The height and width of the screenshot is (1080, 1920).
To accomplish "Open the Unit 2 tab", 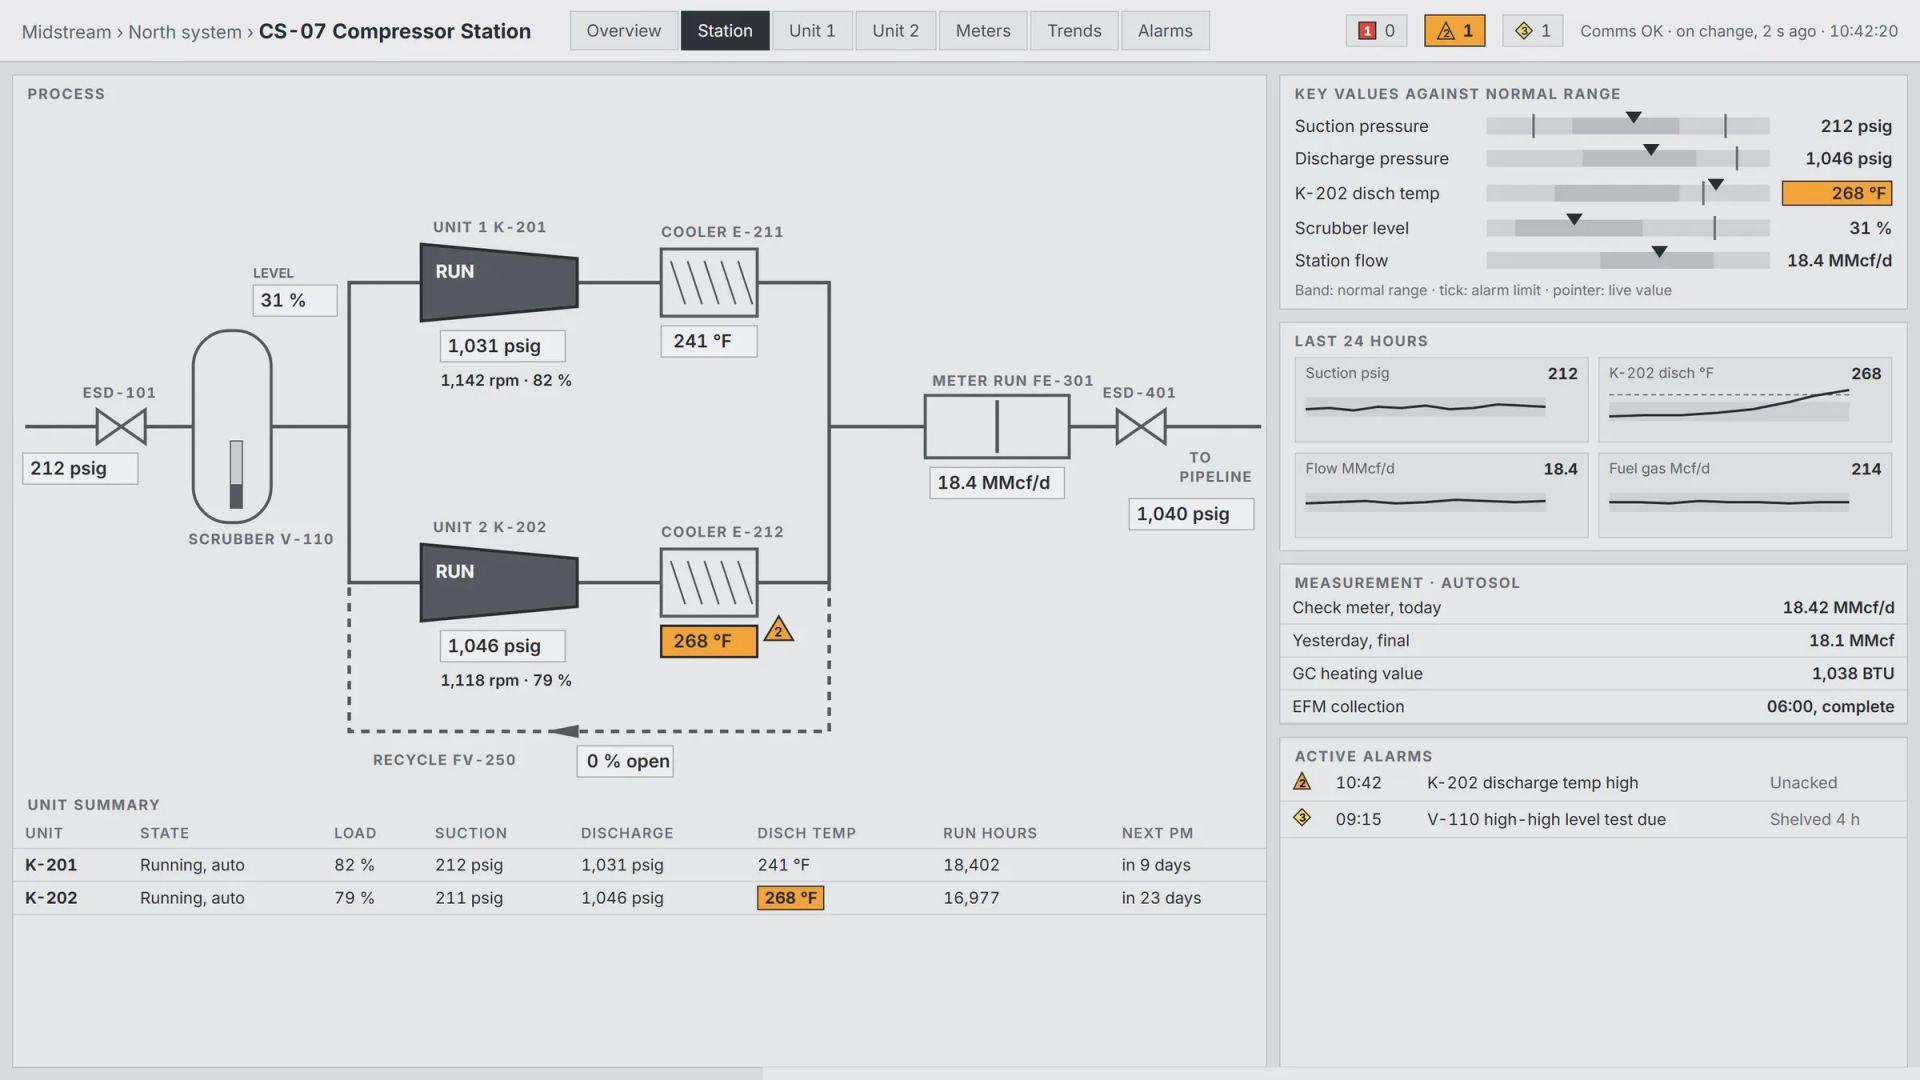I will pos(895,31).
